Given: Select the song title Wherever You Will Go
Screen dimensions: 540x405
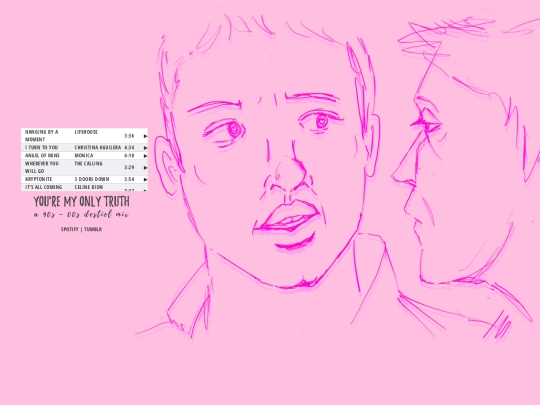Looking at the screenshot, I should coord(42,167).
